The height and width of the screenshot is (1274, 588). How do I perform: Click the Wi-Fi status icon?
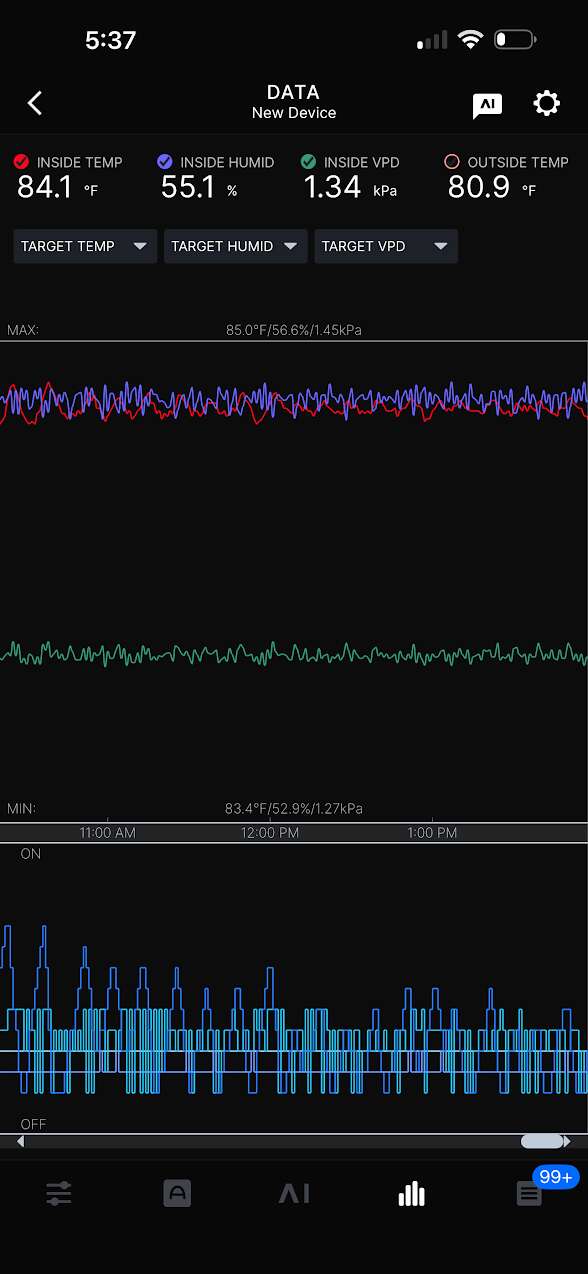tap(470, 40)
